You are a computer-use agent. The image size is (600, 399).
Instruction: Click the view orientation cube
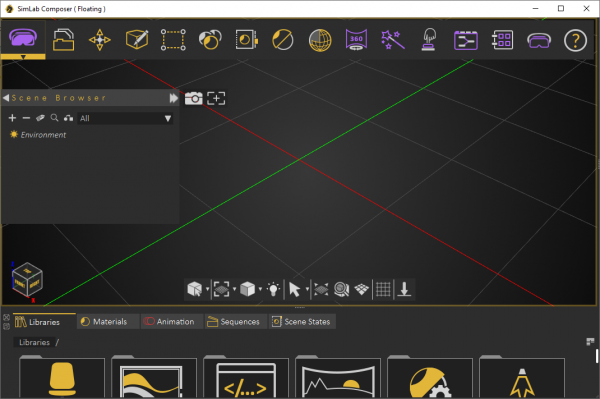[27, 280]
